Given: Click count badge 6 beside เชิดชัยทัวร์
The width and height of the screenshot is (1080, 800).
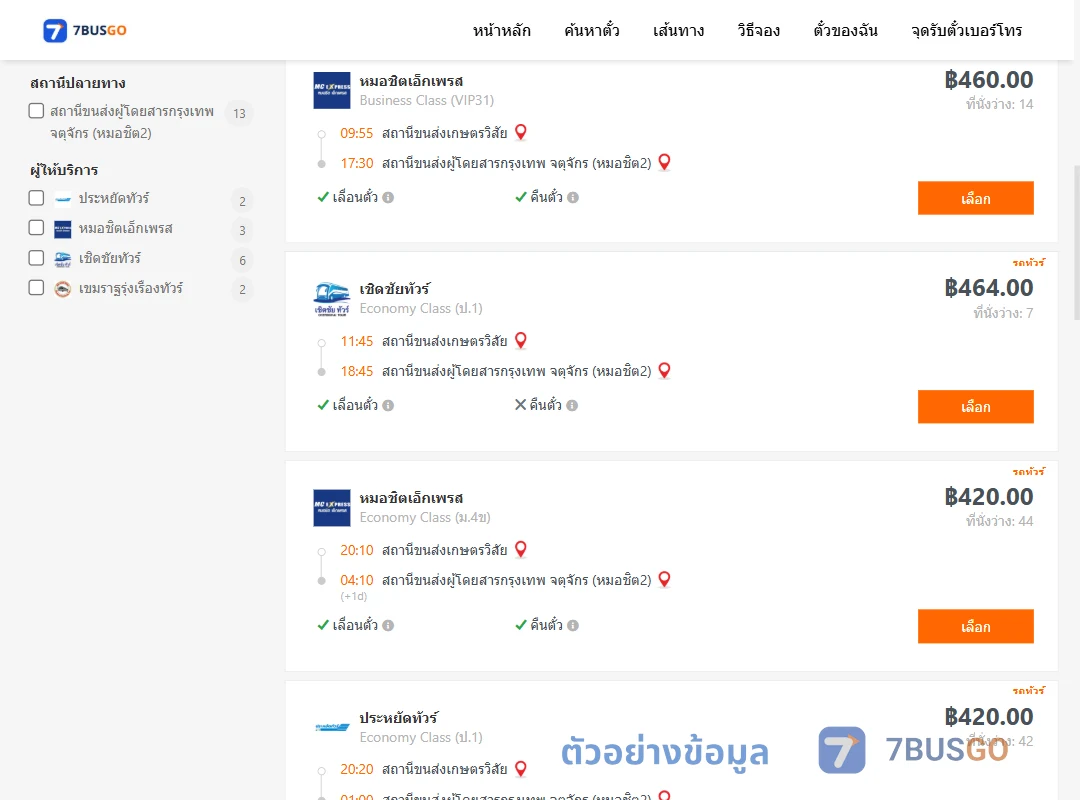Looking at the screenshot, I should point(242,260).
